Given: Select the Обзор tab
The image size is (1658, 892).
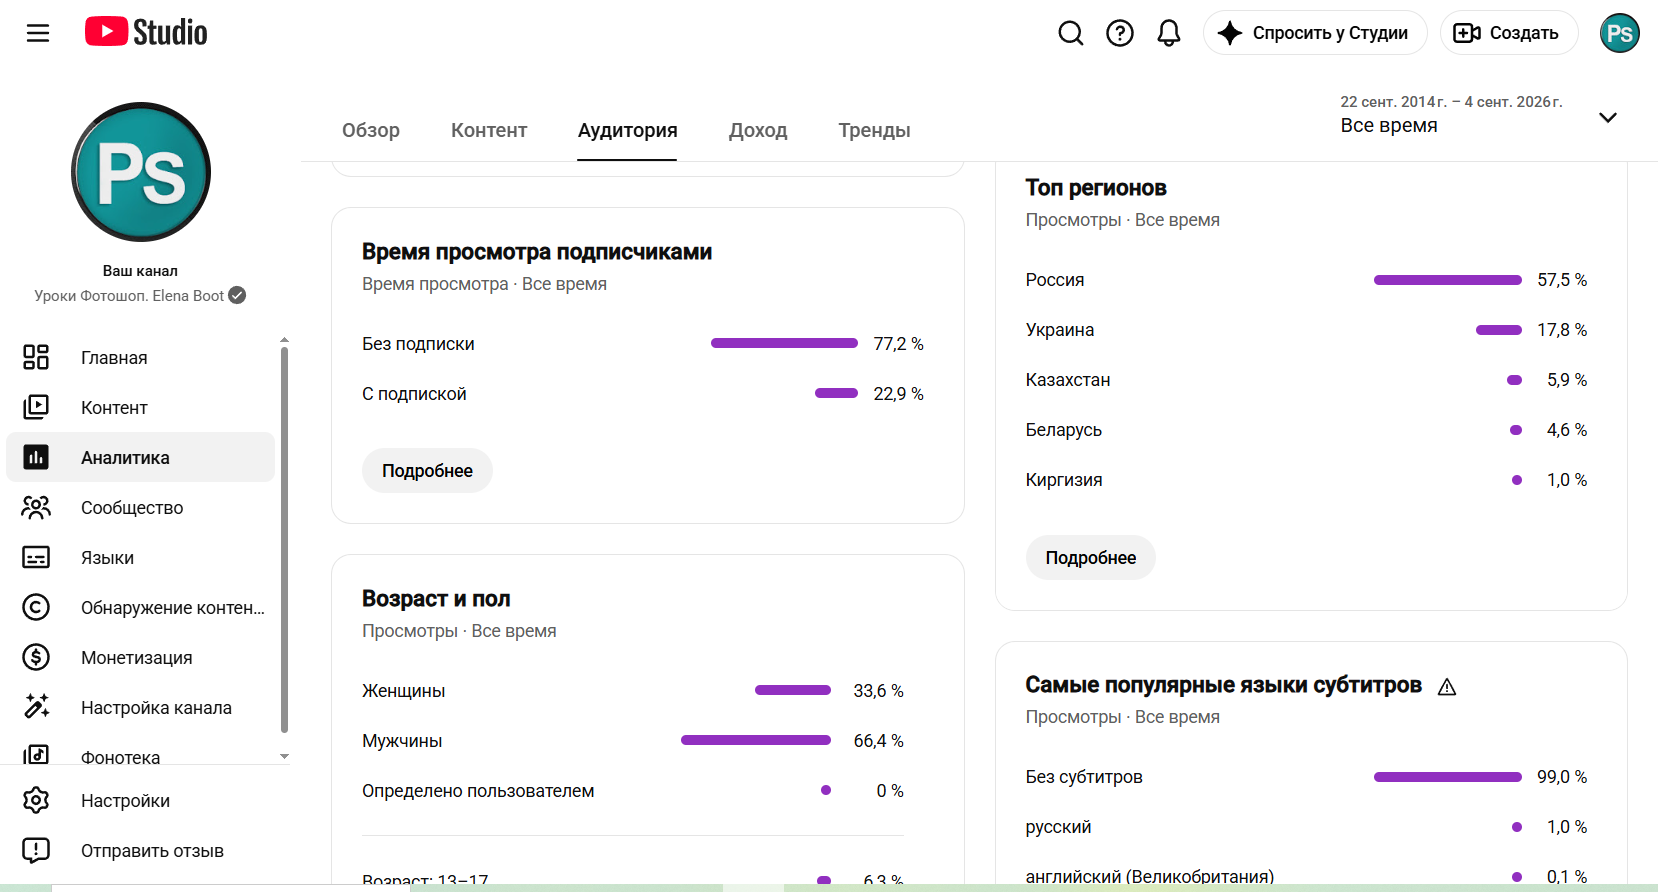Looking at the screenshot, I should point(371,130).
